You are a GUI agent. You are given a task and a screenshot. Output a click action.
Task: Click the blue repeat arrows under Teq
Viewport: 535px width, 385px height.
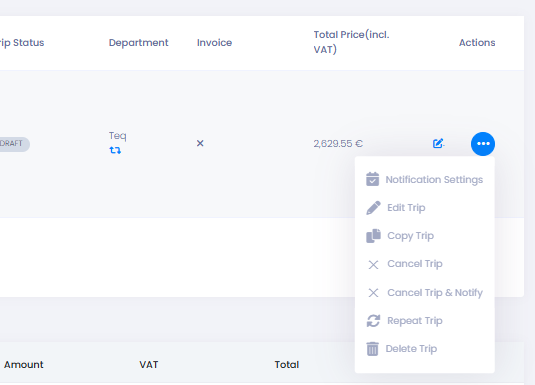coord(115,150)
